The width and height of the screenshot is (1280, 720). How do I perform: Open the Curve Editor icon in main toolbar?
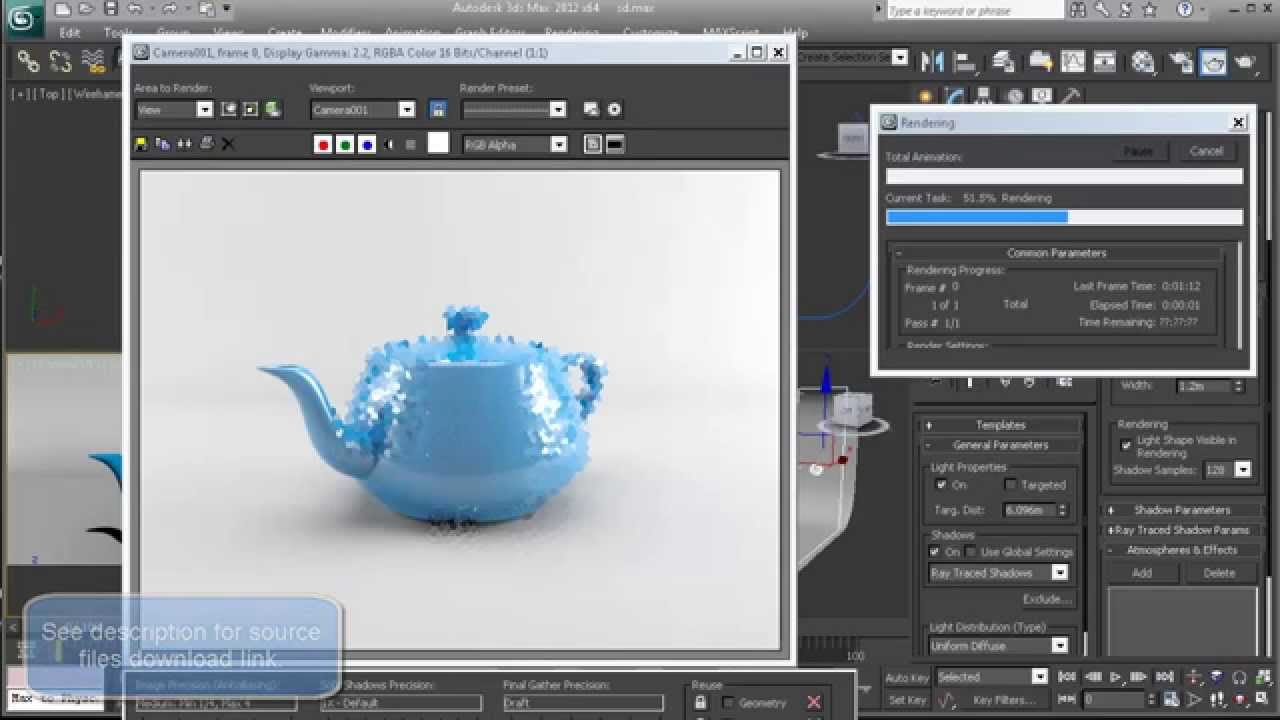tap(1072, 62)
